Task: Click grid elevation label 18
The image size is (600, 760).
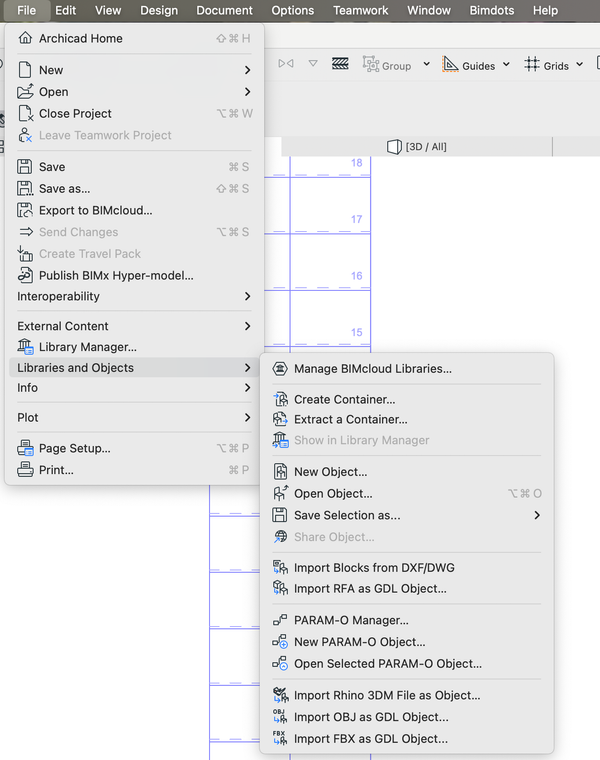Action: tap(357, 163)
